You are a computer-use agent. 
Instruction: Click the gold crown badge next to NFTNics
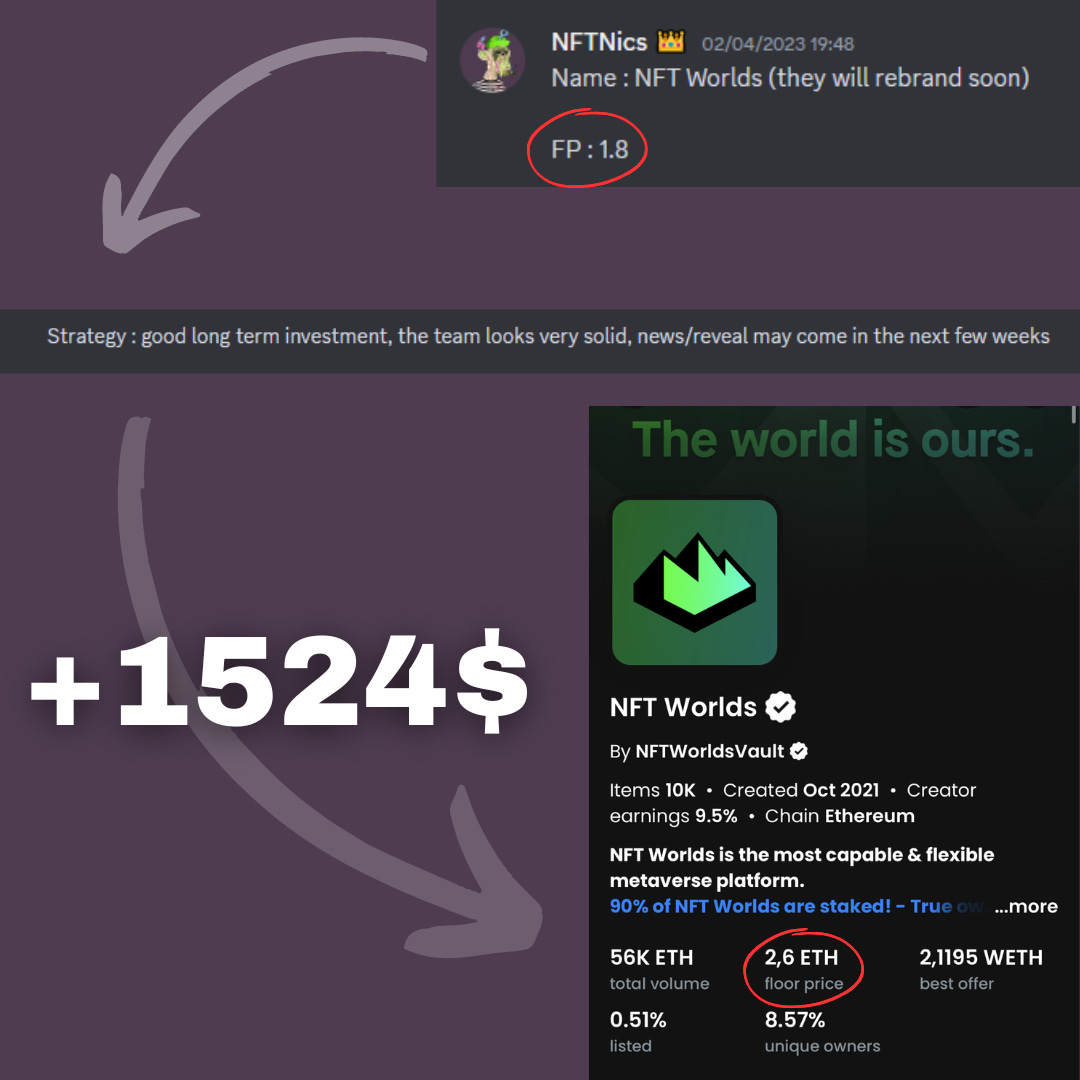click(671, 42)
